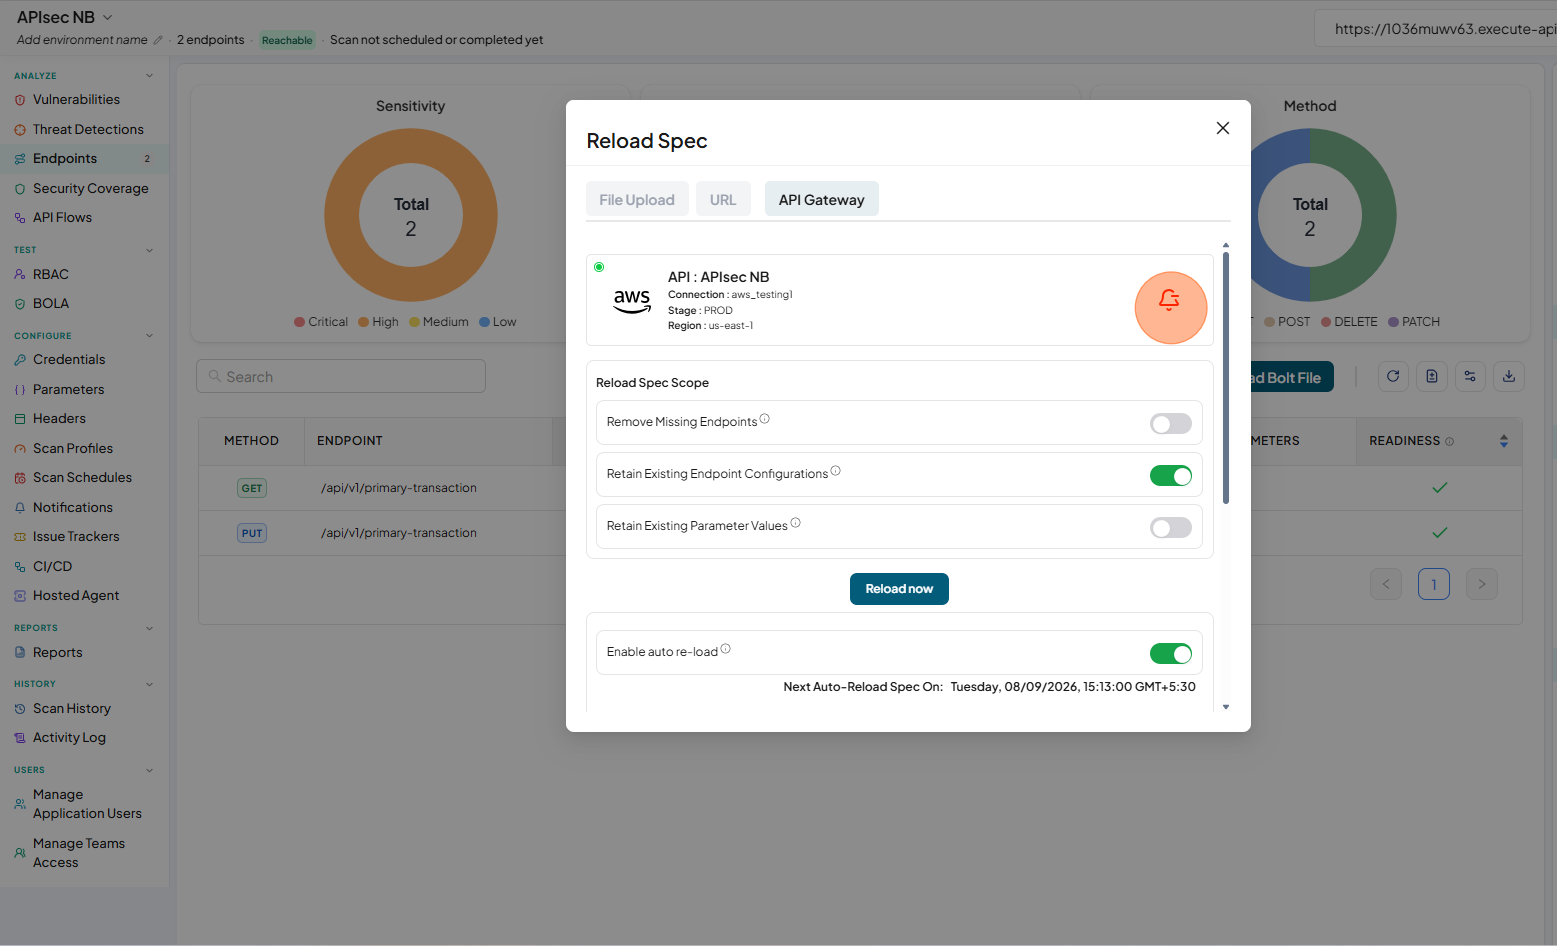Click the Upload Bolt File button
The width and height of the screenshot is (1557, 946).
pos(1292,377)
